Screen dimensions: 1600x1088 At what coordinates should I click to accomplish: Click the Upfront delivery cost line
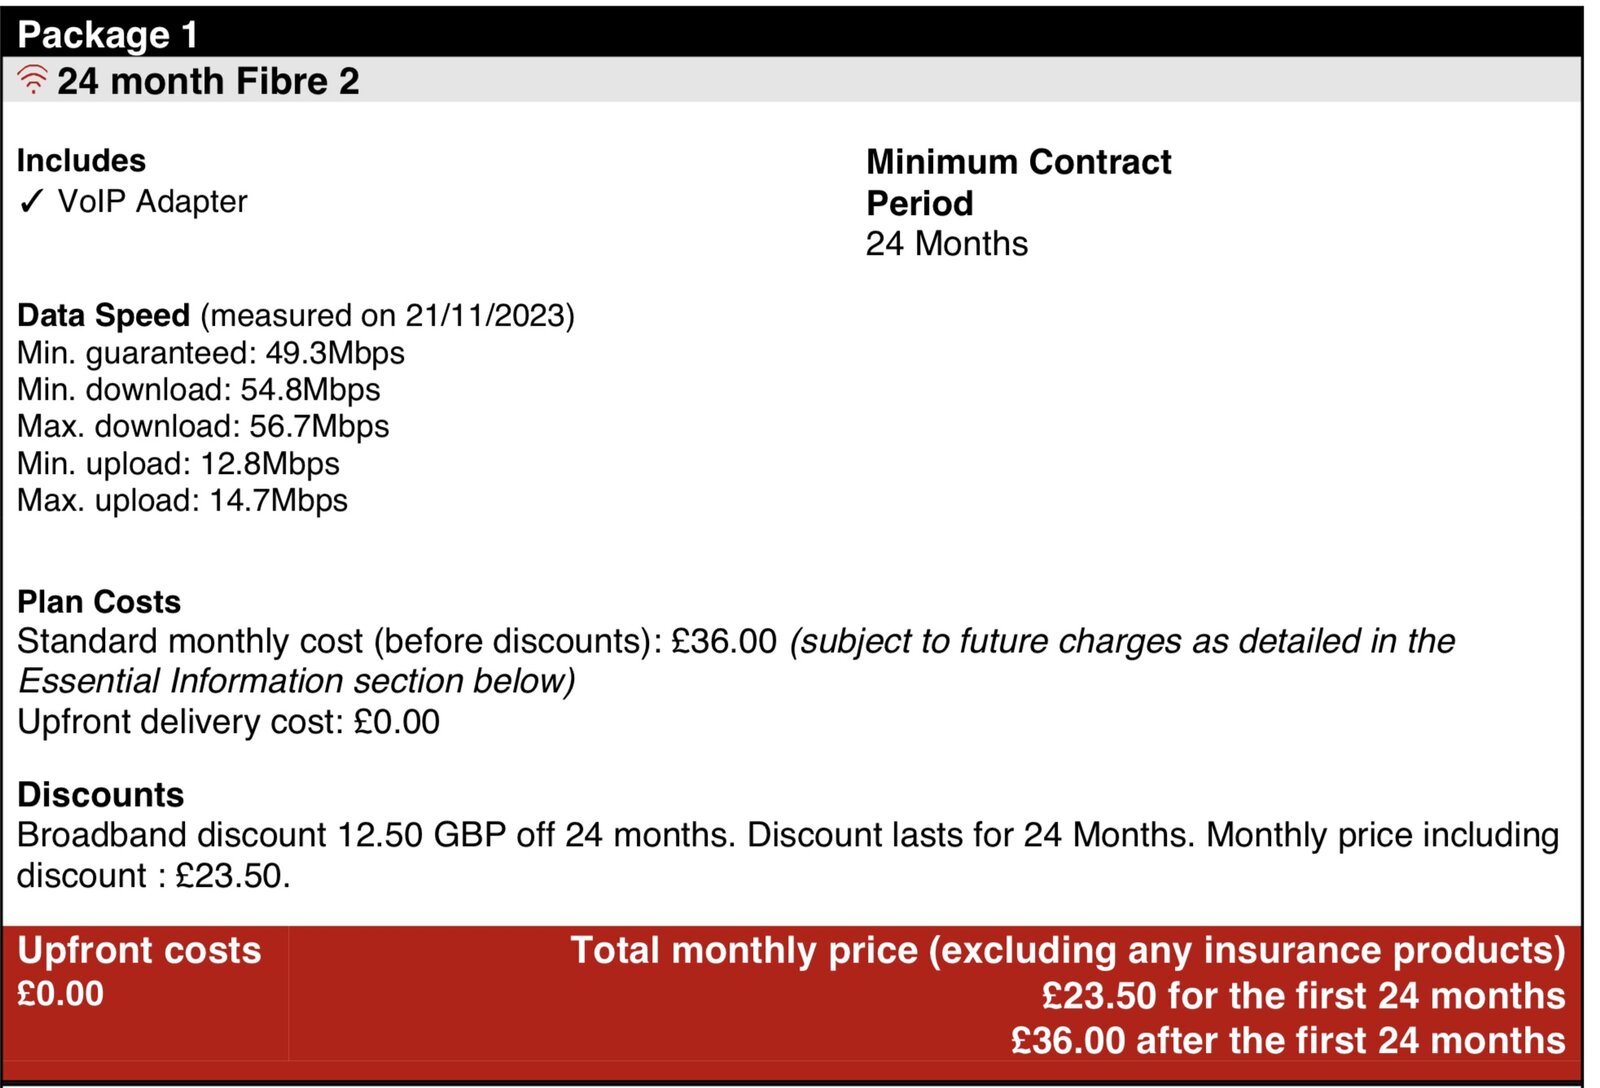tap(228, 722)
